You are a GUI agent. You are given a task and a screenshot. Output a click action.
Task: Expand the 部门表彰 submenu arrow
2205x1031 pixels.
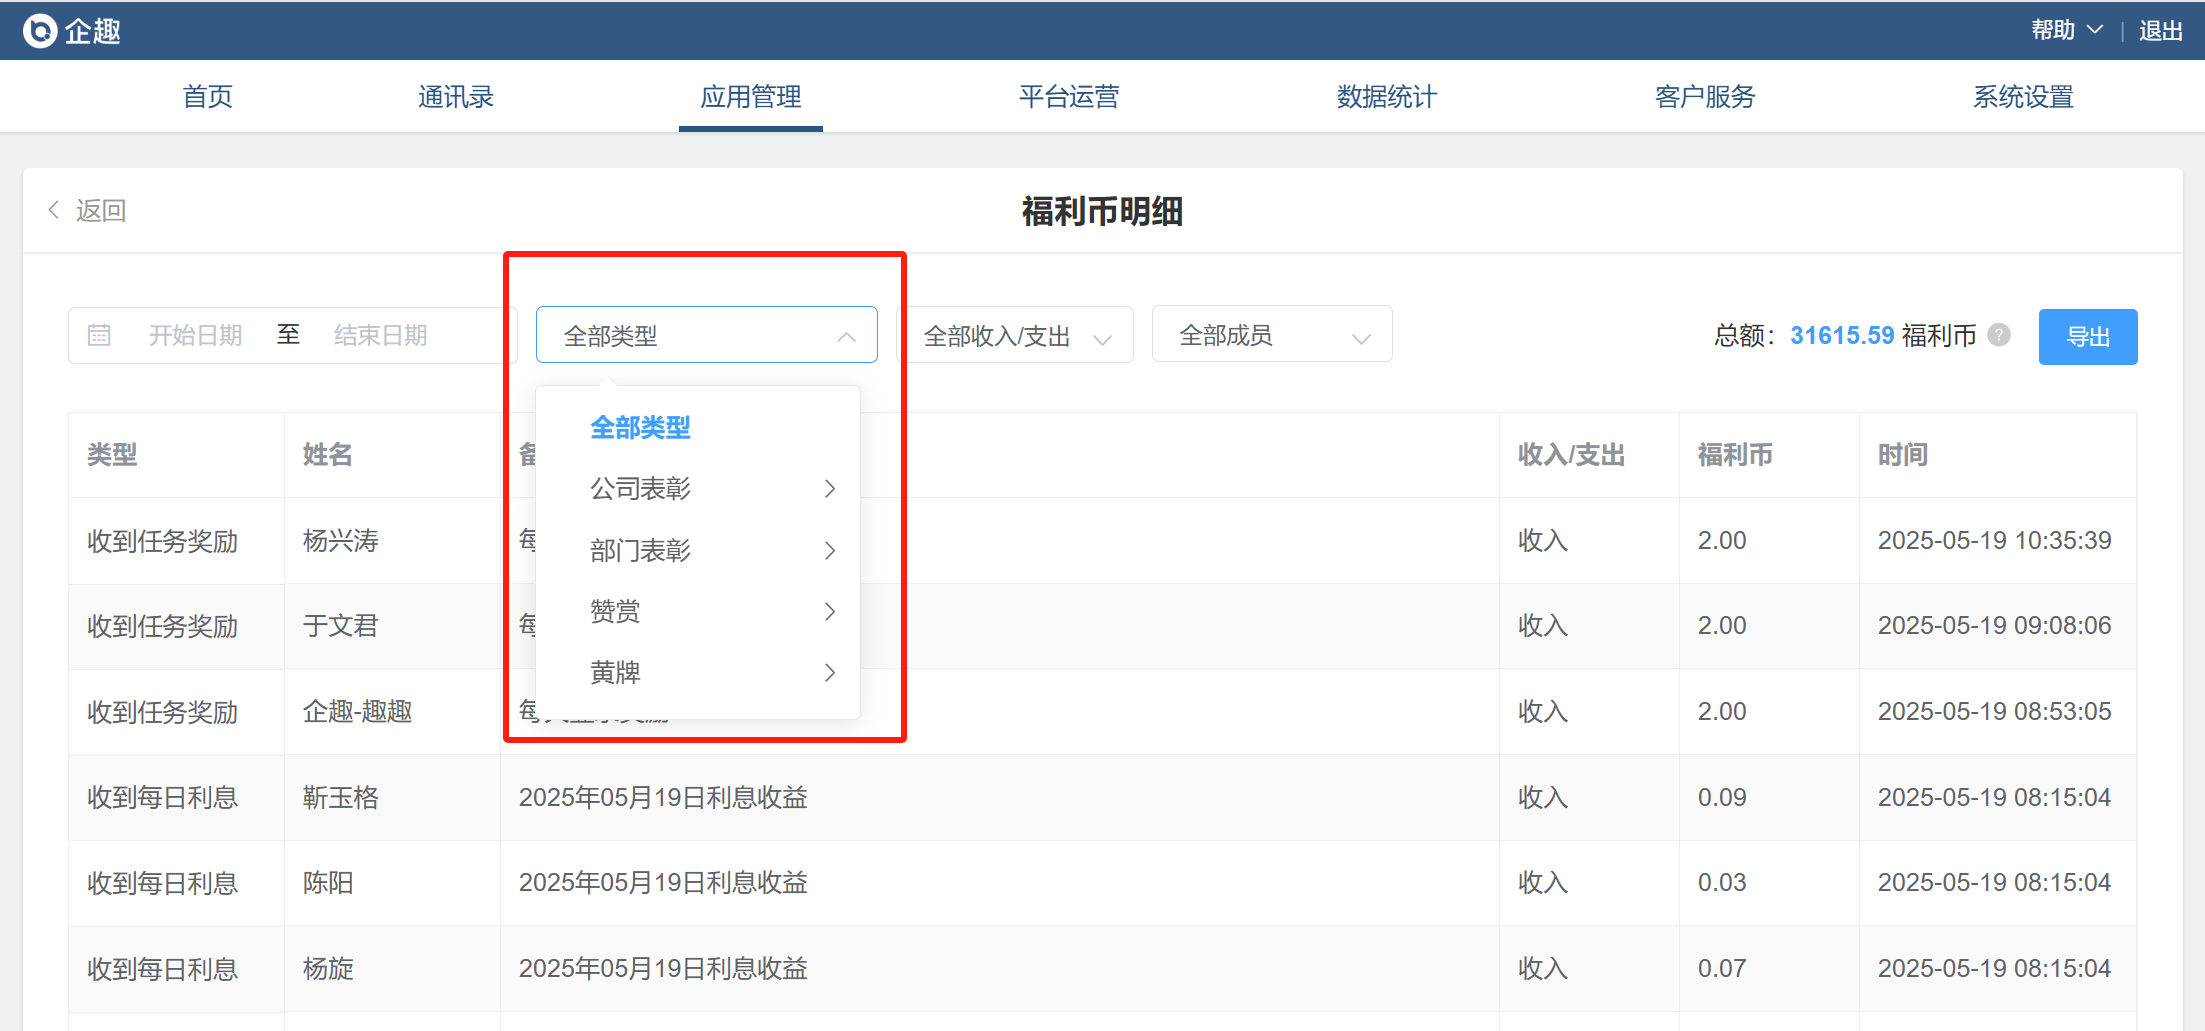pyautogui.click(x=829, y=551)
